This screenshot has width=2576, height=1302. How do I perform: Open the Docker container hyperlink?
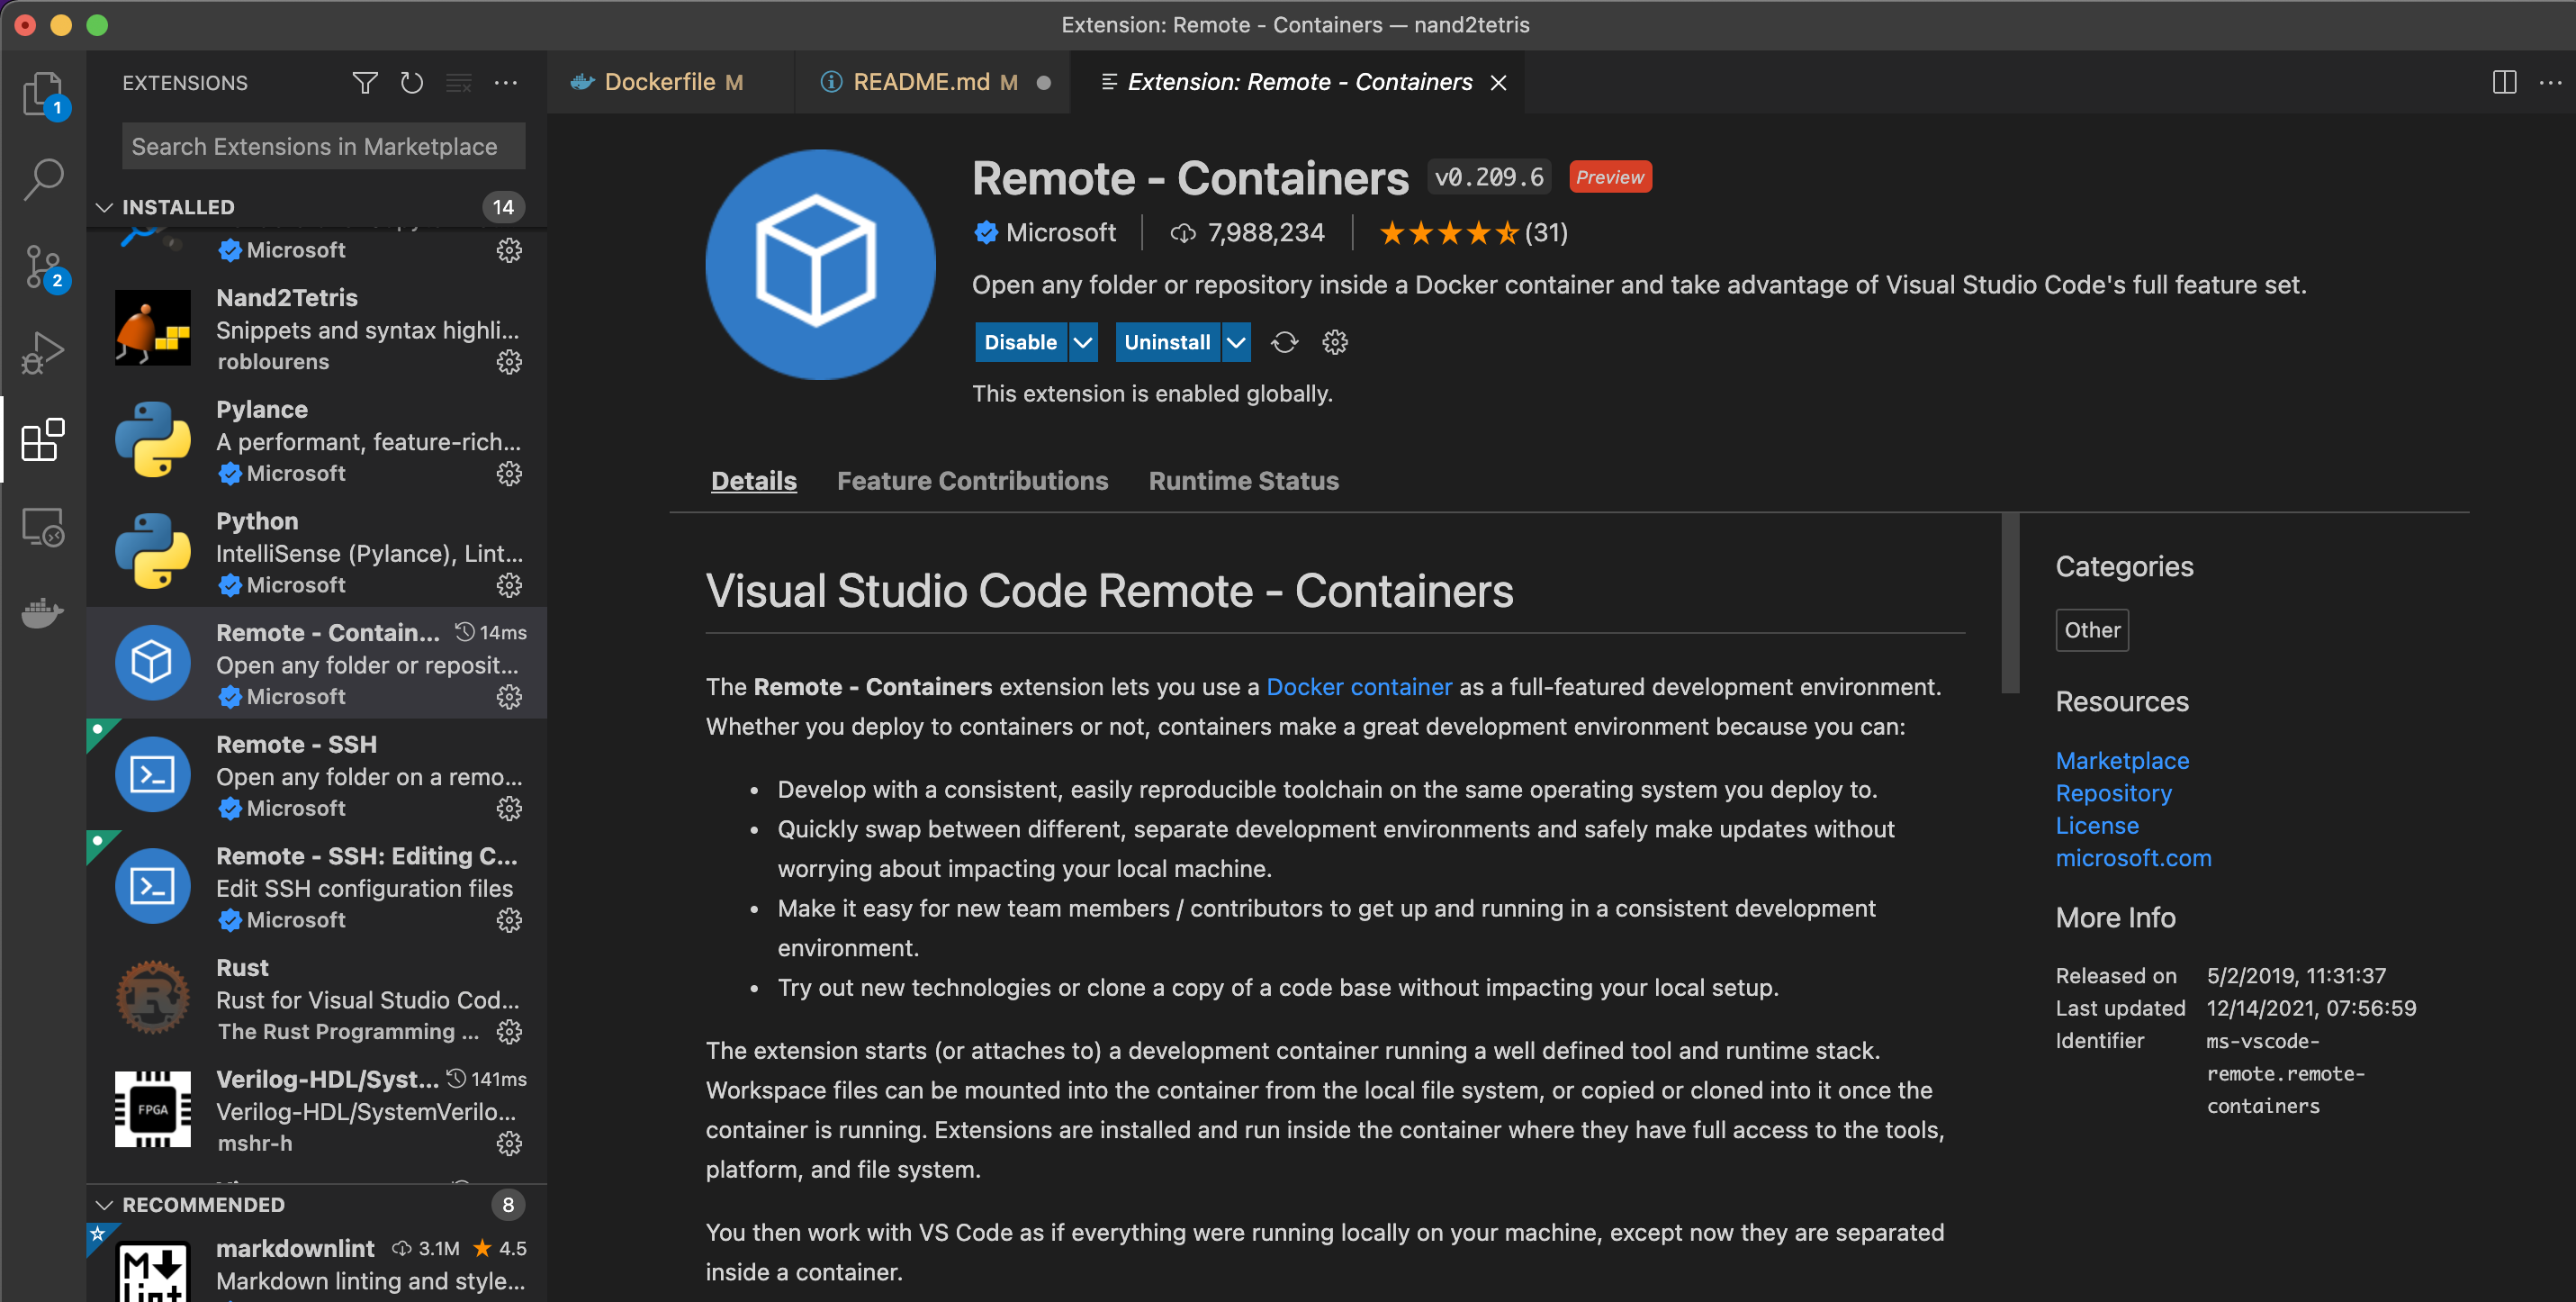pyautogui.click(x=1358, y=687)
